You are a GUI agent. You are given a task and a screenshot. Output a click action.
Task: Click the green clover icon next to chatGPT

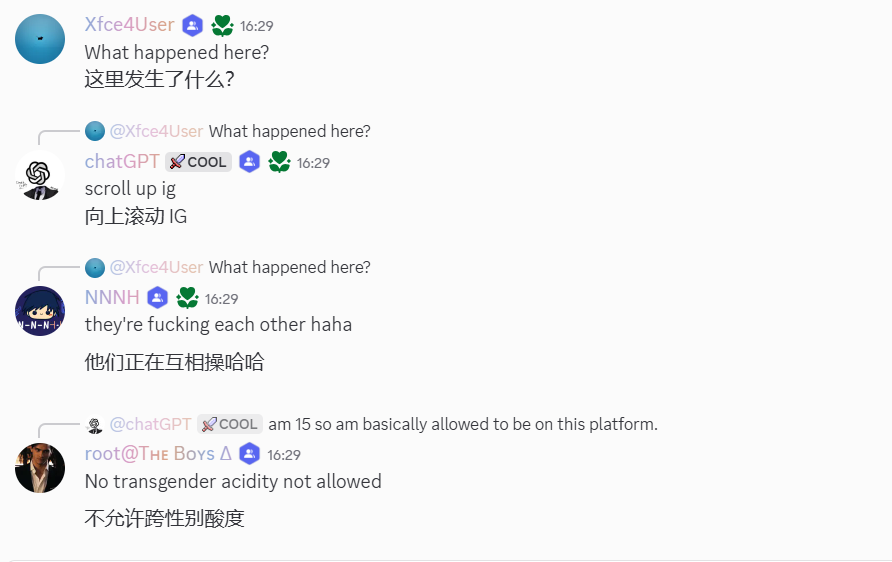click(x=279, y=162)
